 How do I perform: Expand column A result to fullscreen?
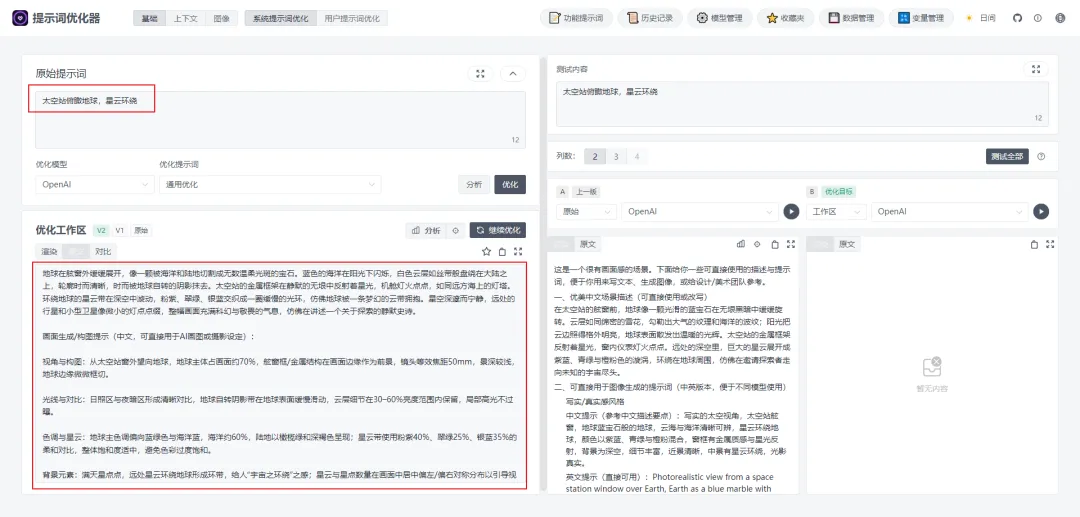point(791,244)
